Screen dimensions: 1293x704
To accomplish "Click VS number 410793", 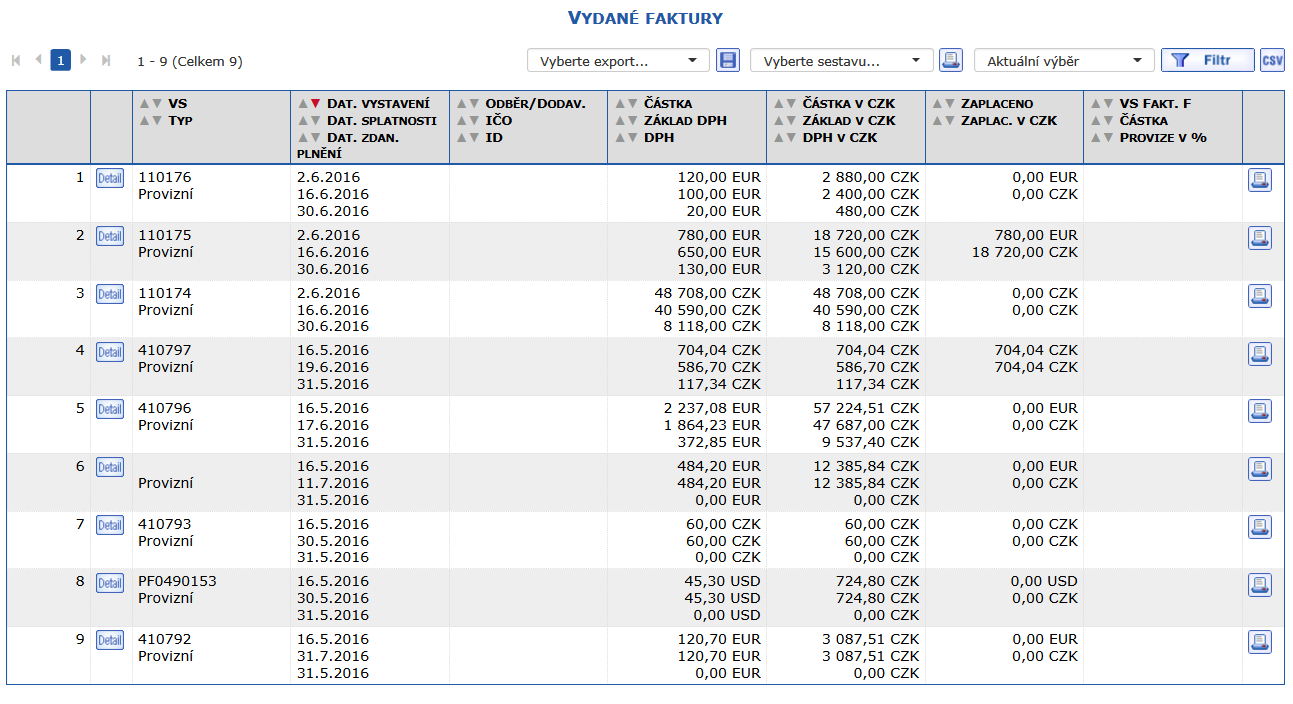I will tap(164, 524).
